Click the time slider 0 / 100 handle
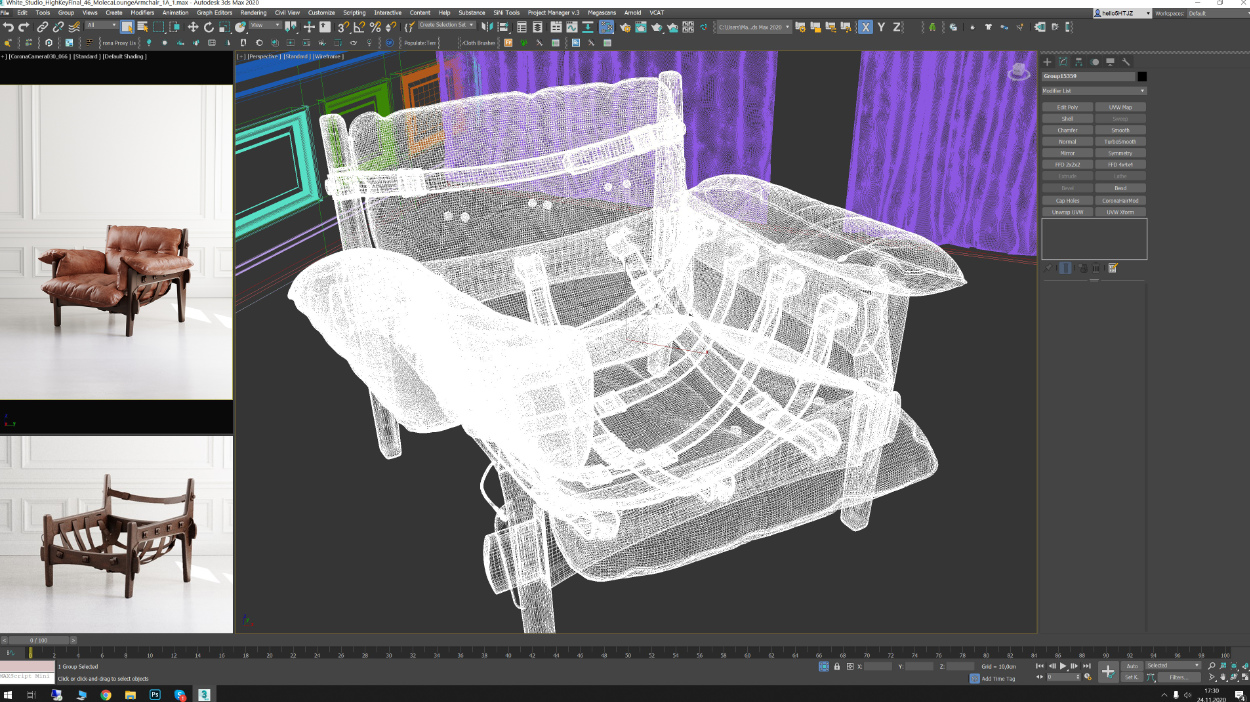 pos(38,640)
